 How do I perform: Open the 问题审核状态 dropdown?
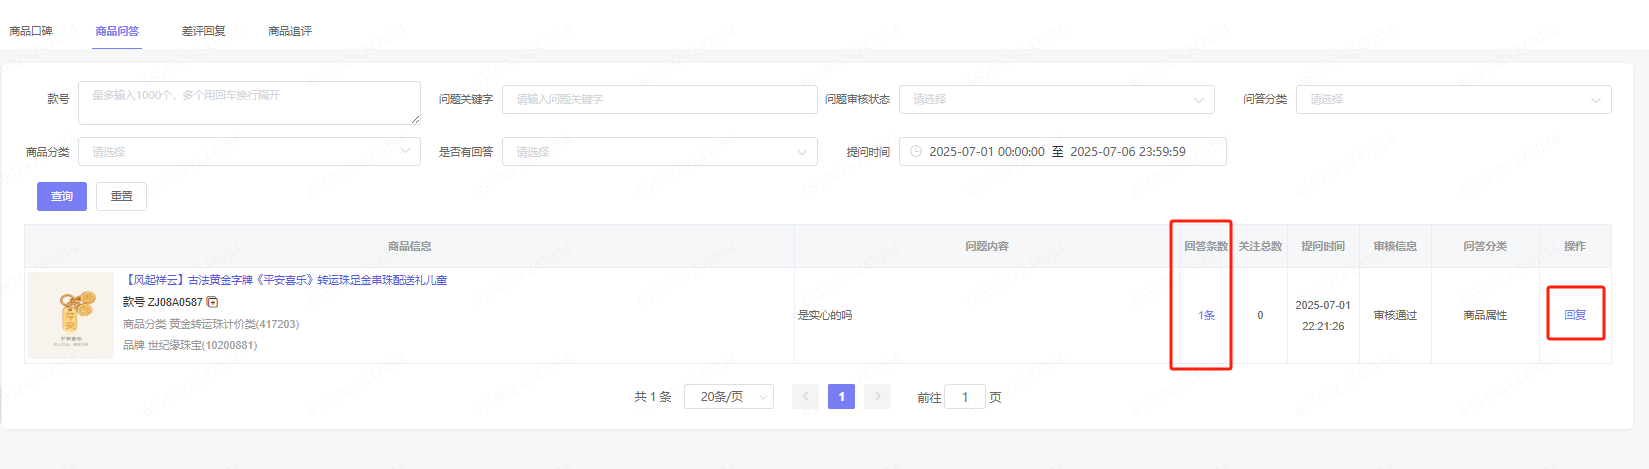pos(1056,99)
